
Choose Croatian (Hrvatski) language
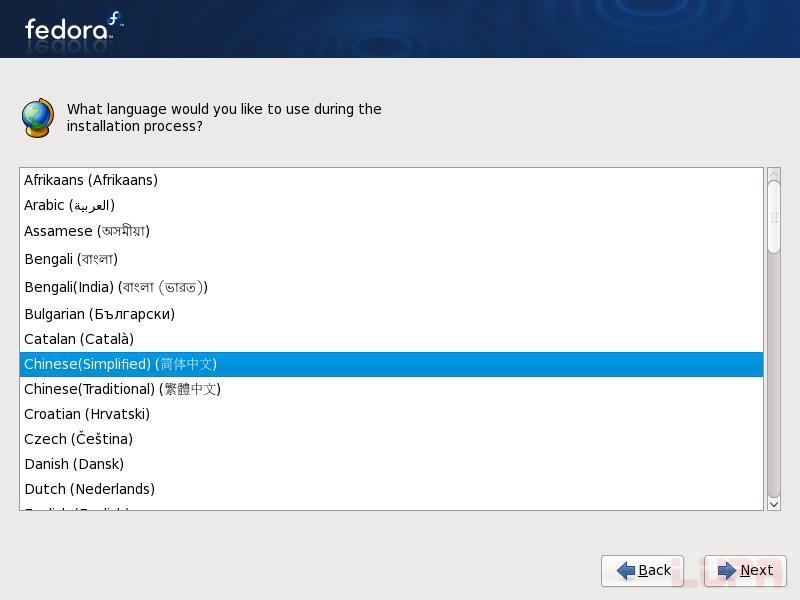pyautogui.click(x=391, y=414)
